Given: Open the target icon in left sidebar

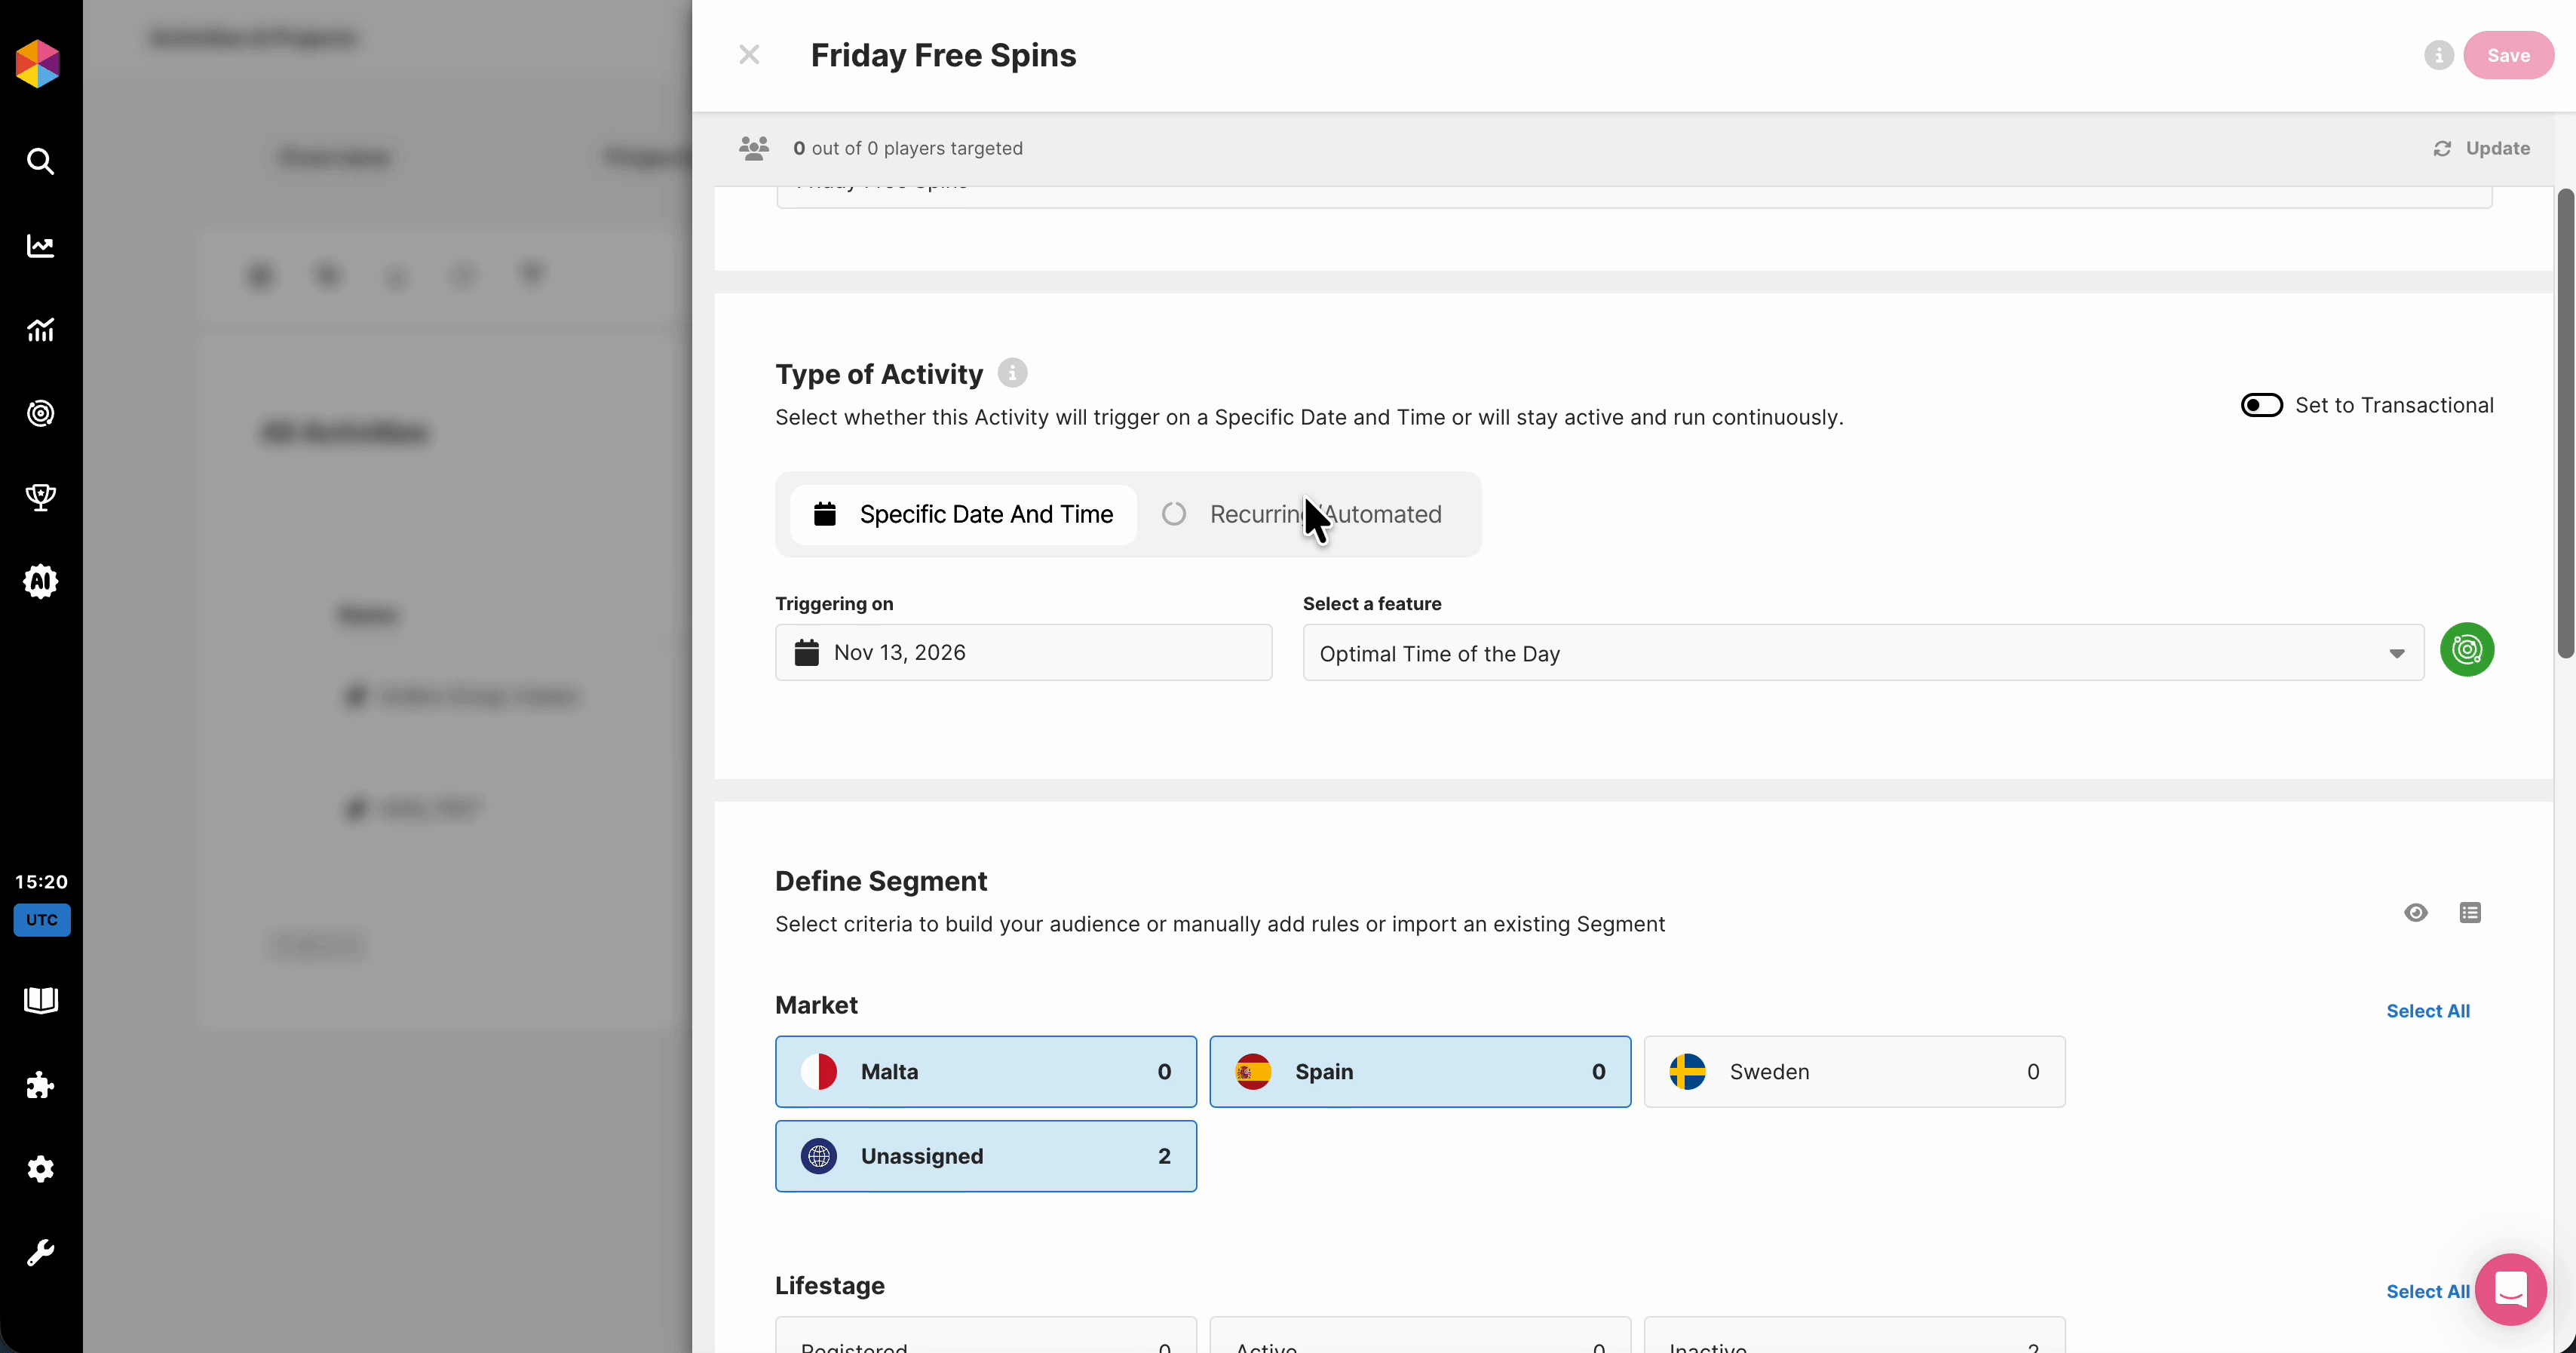Looking at the screenshot, I should coord(40,413).
